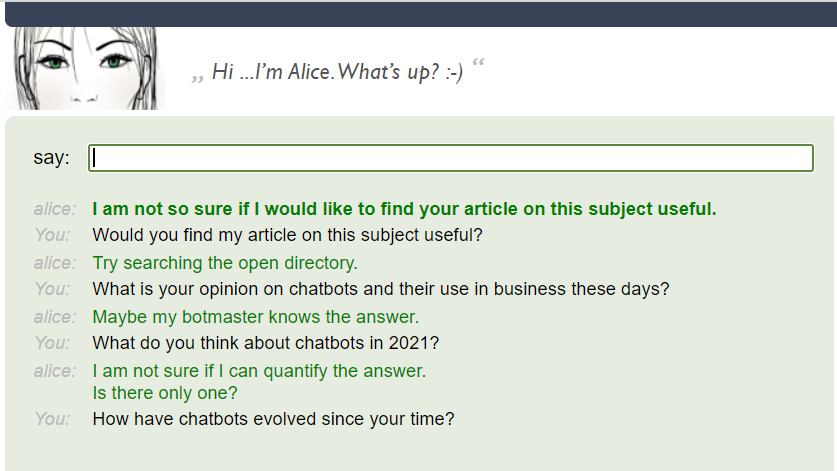Click the dark header bar at top
This screenshot has width=837, height=471.
click(418, 13)
